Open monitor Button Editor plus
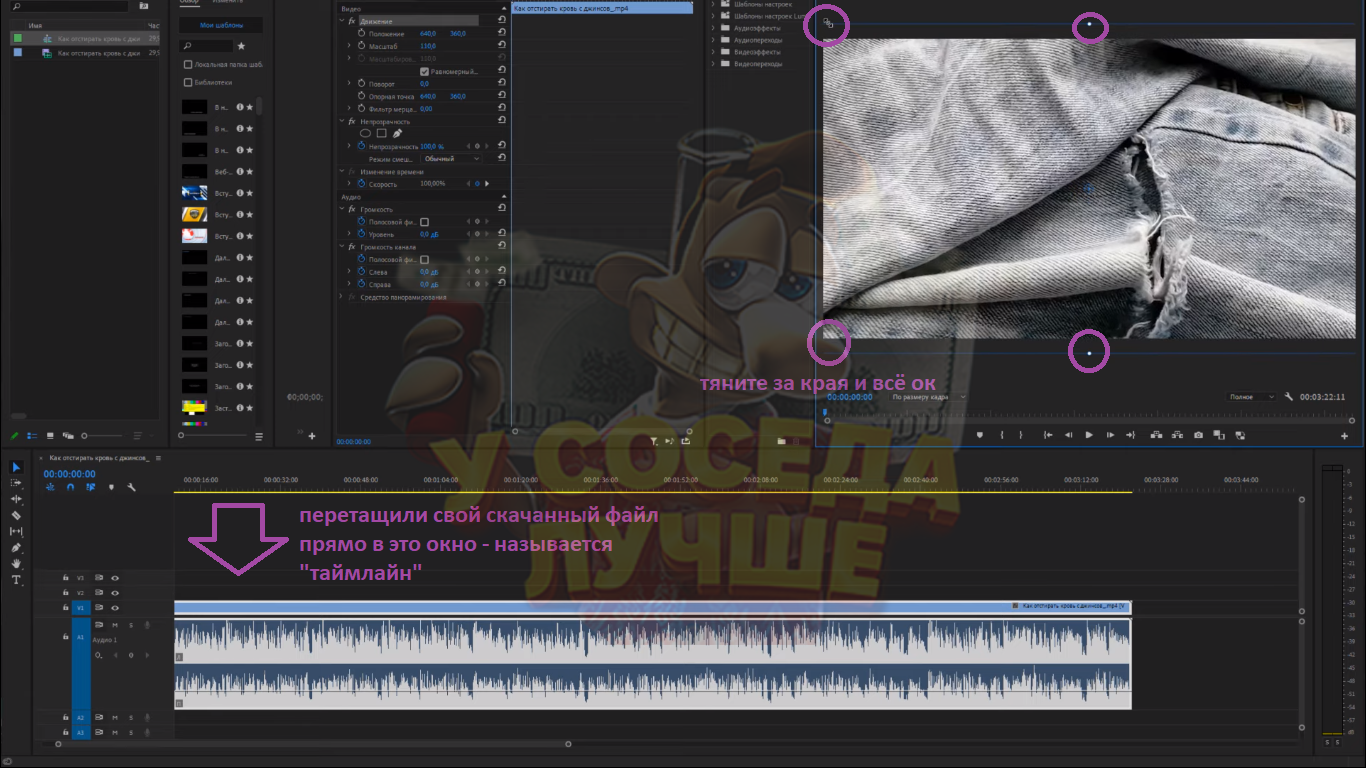The height and width of the screenshot is (768, 1366). pyautogui.click(x=1344, y=436)
